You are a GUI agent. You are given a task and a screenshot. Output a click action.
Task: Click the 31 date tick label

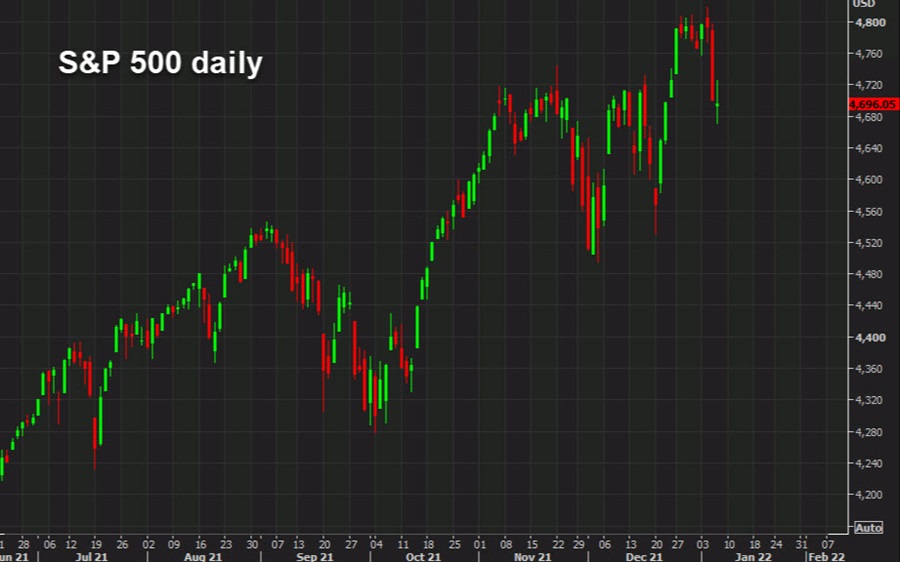click(801, 544)
